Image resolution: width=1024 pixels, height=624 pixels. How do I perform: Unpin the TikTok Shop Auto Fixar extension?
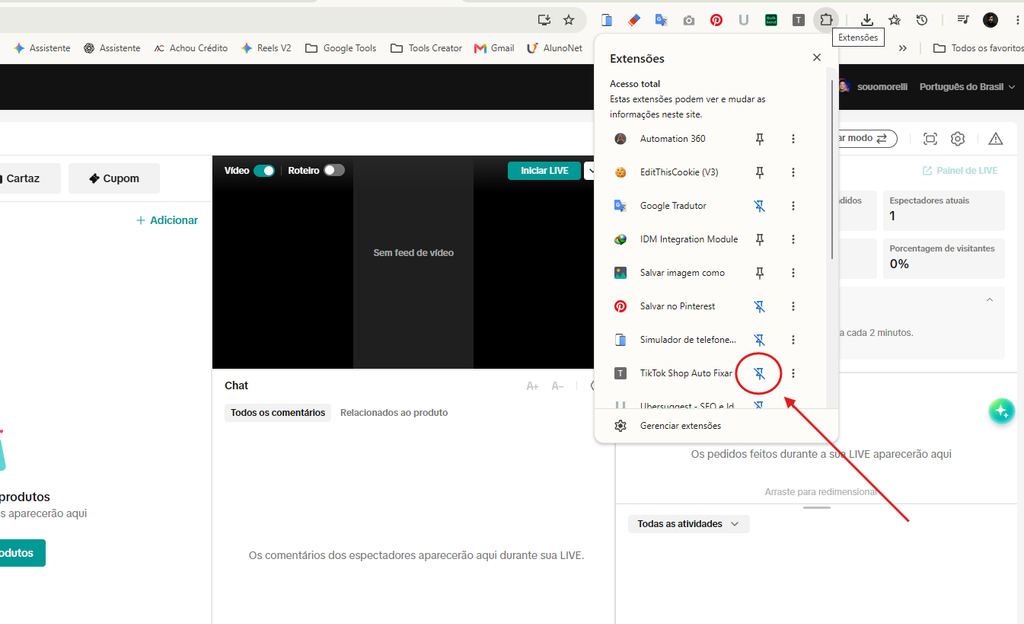(760, 373)
